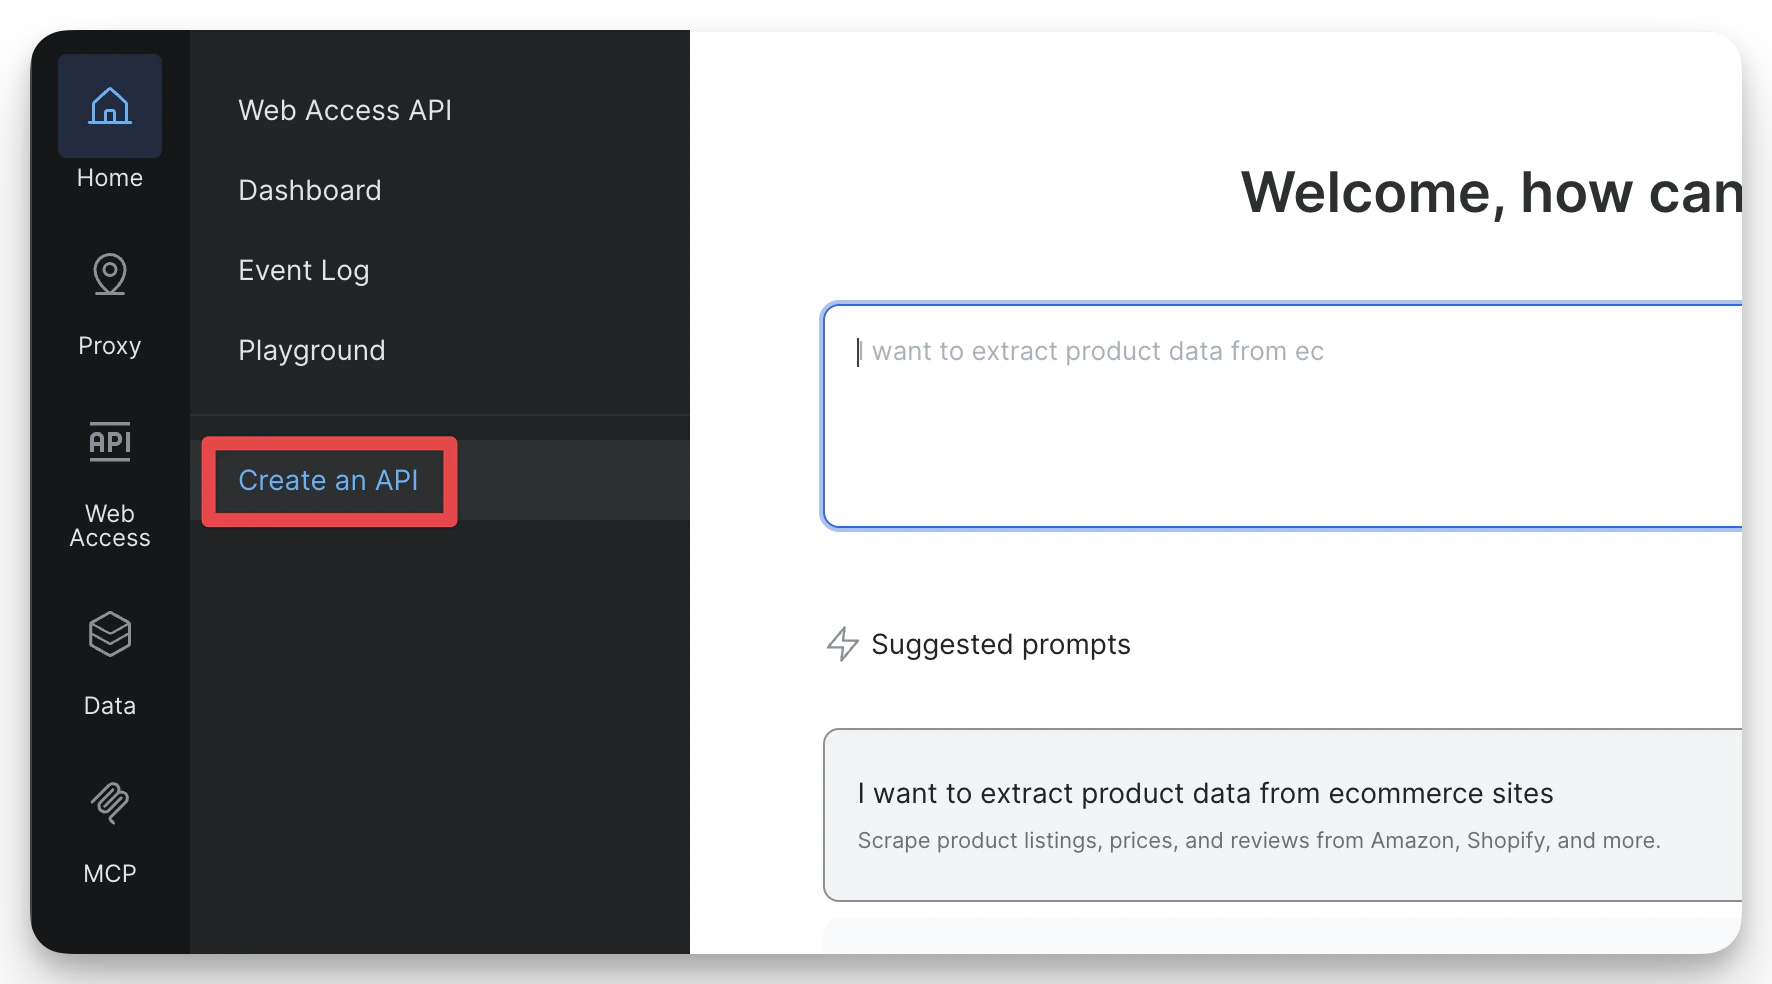Click the paperclip-style icon above MCP

coord(109,805)
